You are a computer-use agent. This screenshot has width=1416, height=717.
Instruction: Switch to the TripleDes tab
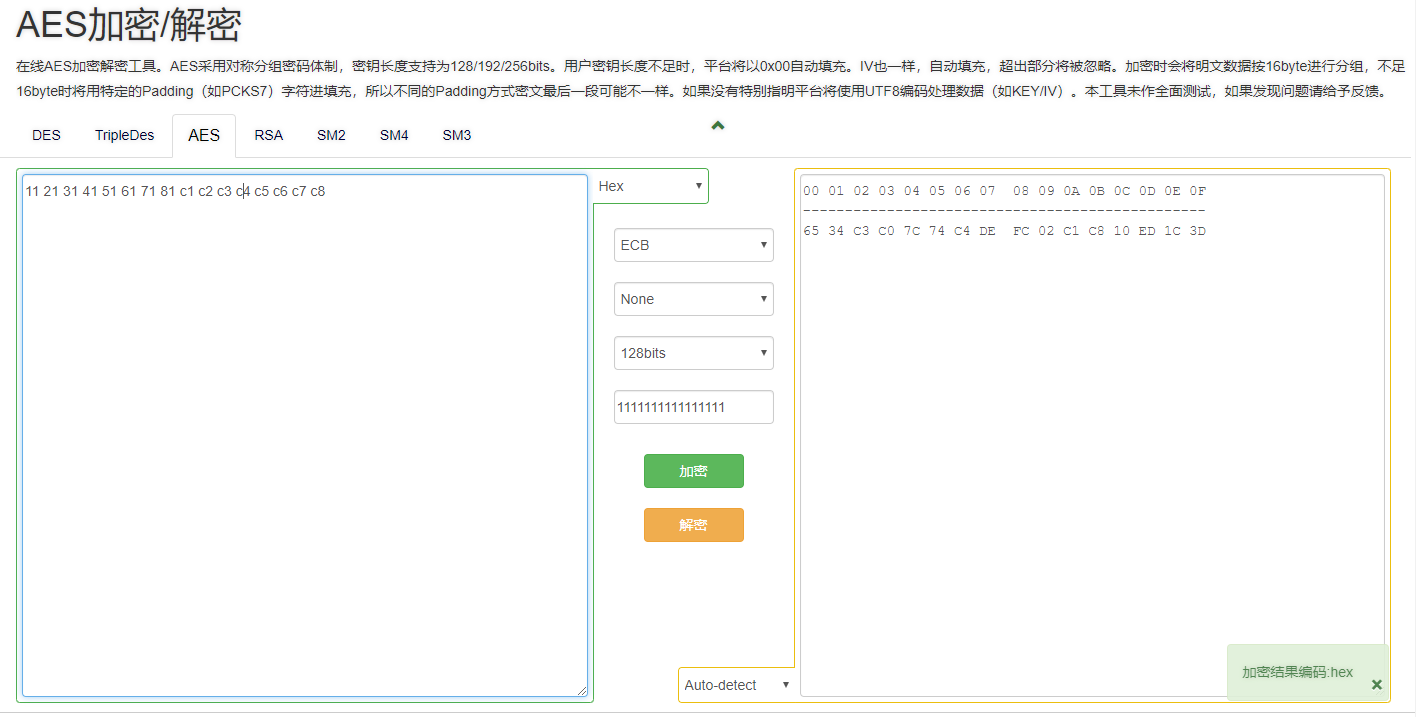pyautogui.click(x=125, y=136)
